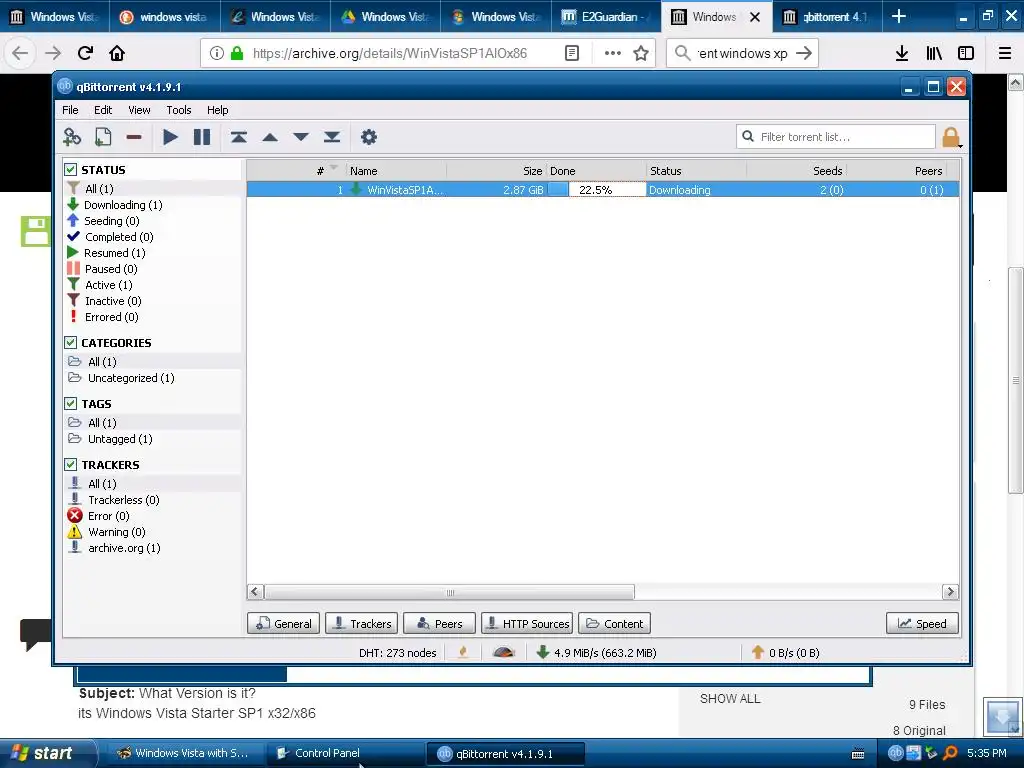Bookmark this page with star icon
Screen dimensions: 1024x768
641,53
